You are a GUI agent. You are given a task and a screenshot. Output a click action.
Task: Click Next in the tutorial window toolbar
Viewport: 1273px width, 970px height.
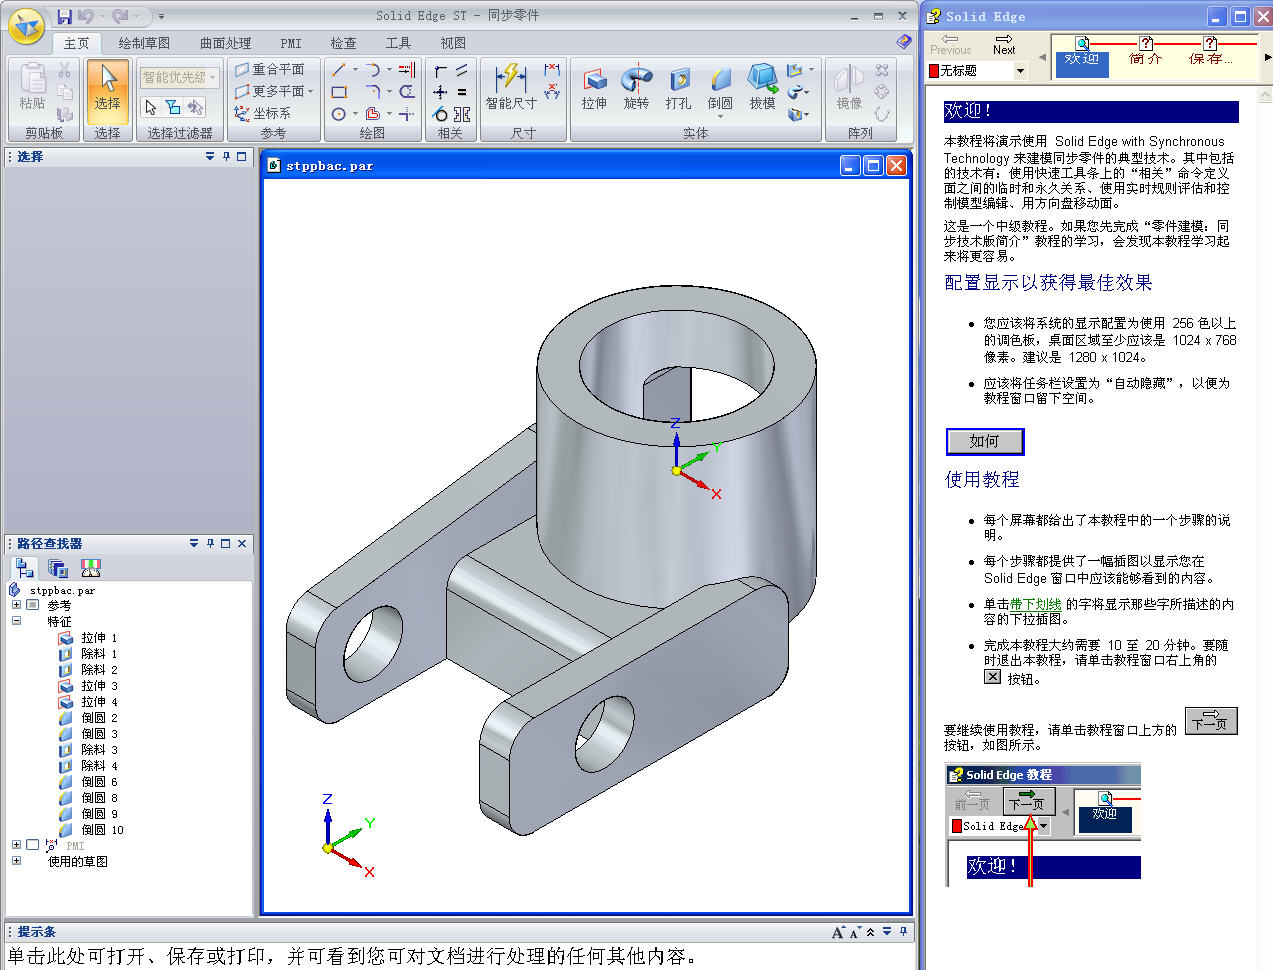(x=1004, y=44)
